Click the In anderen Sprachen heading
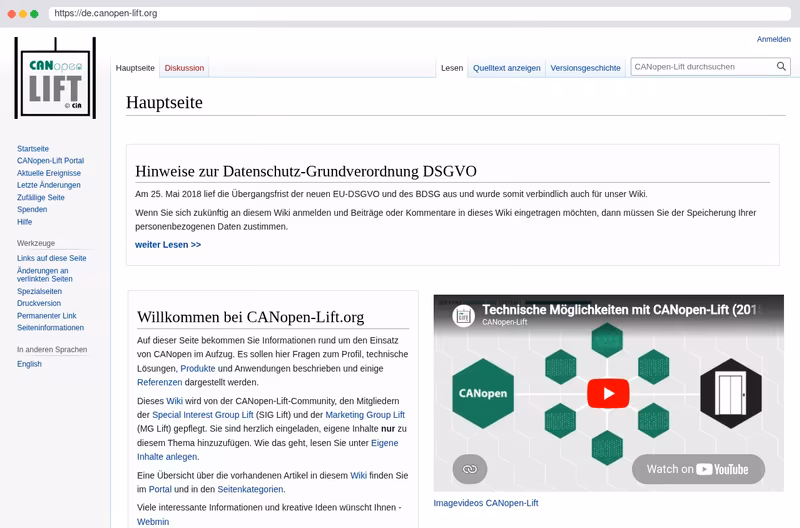Screen dimensions: 800x528 (52, 349)
